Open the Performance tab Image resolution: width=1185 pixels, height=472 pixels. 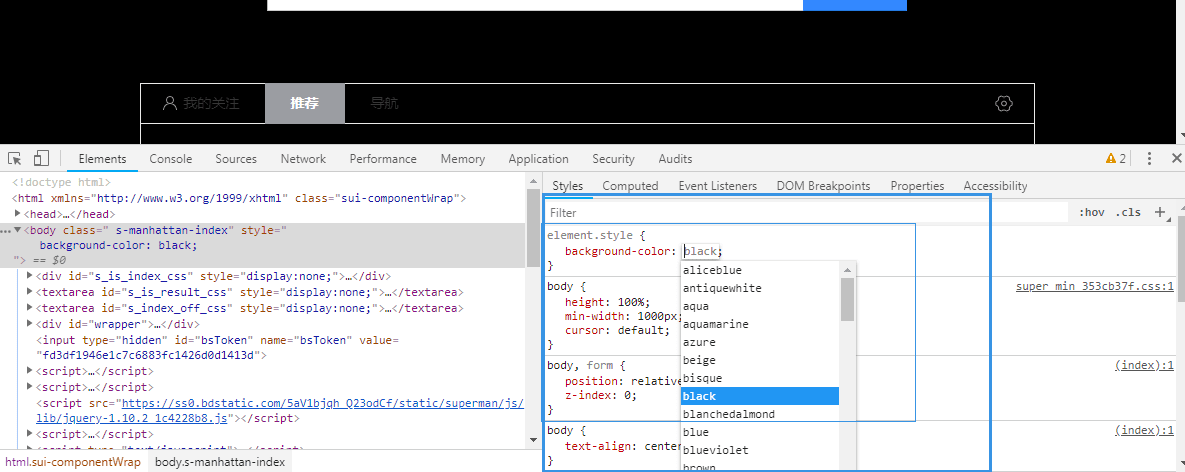[x=383, y=159]
